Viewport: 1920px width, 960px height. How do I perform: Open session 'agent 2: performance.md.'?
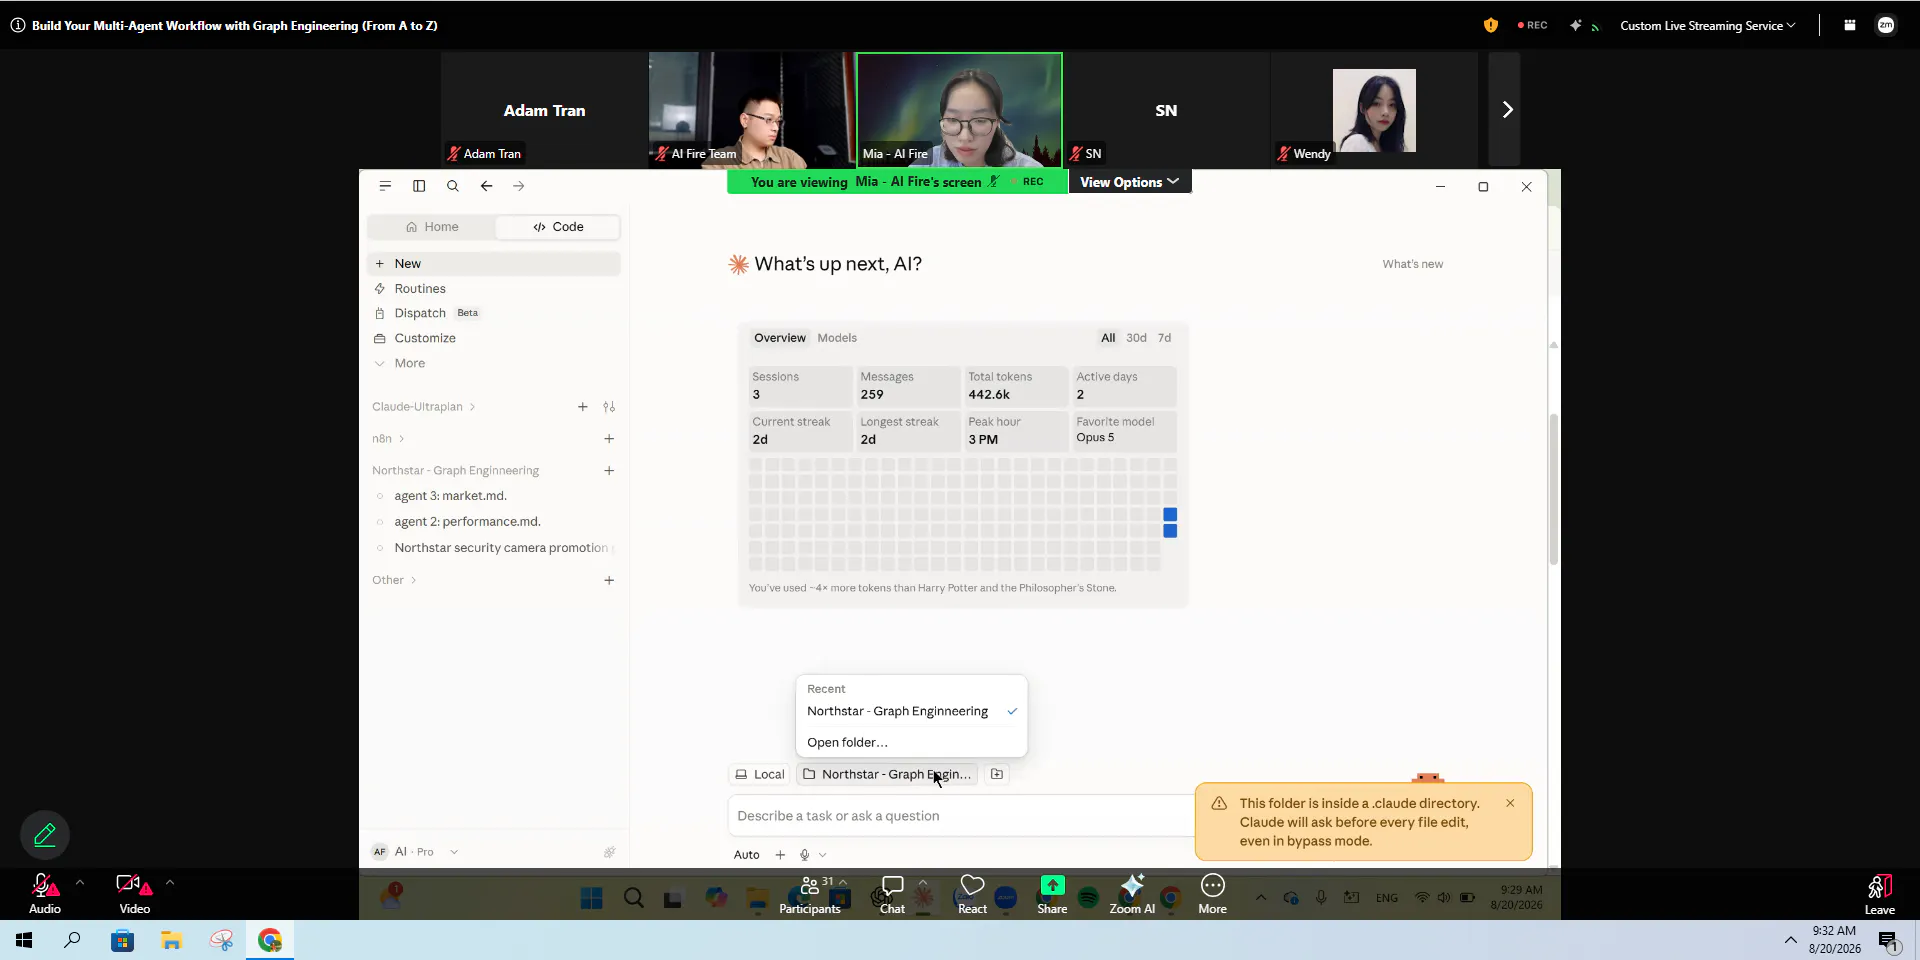(494, 522)
